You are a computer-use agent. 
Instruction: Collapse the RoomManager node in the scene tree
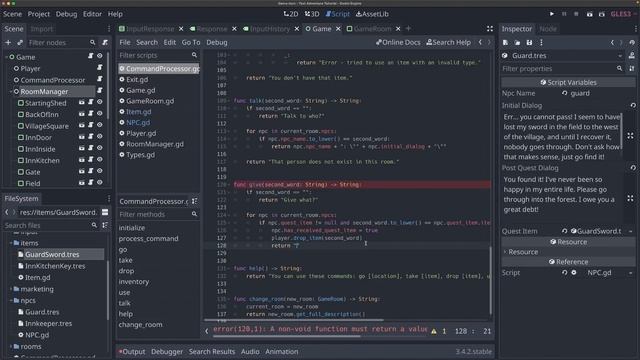11,91
